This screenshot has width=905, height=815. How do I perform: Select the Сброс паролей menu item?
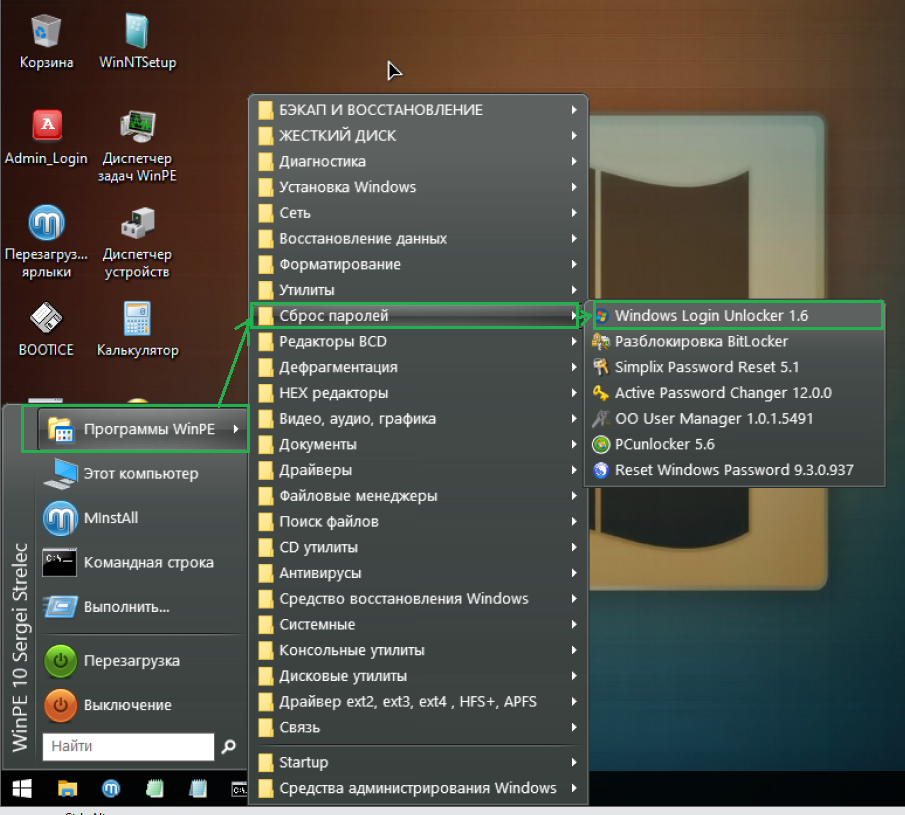tap(416, 316)
